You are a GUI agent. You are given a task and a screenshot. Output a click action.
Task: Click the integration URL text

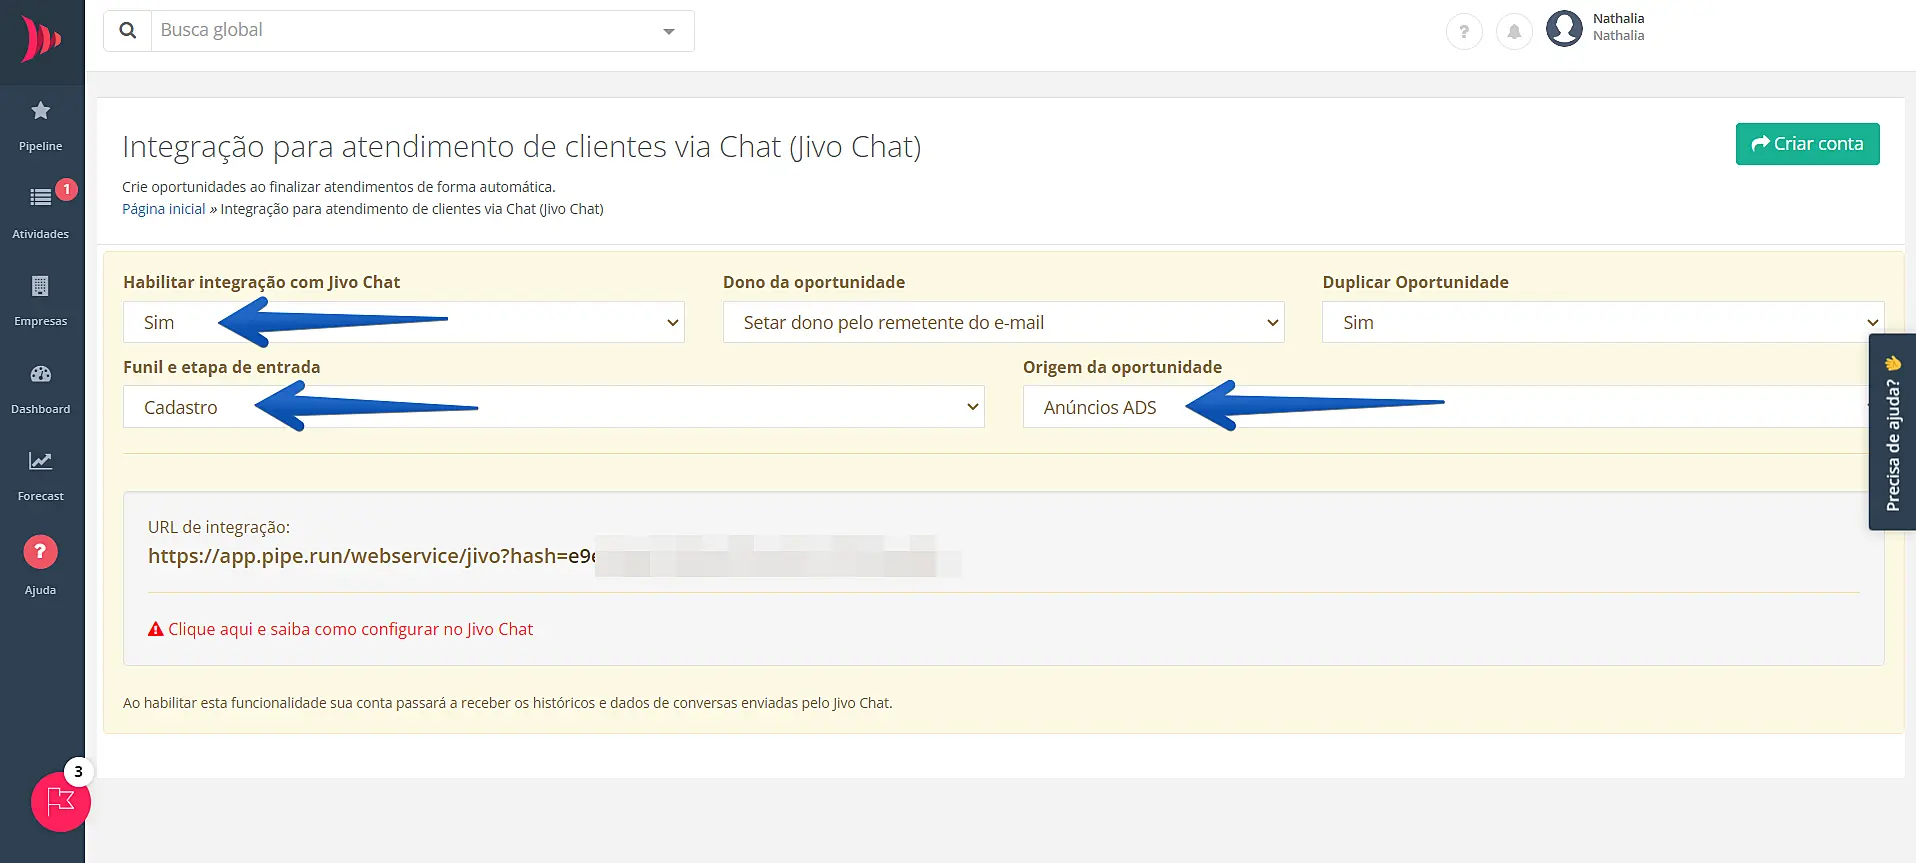point(372,556)
